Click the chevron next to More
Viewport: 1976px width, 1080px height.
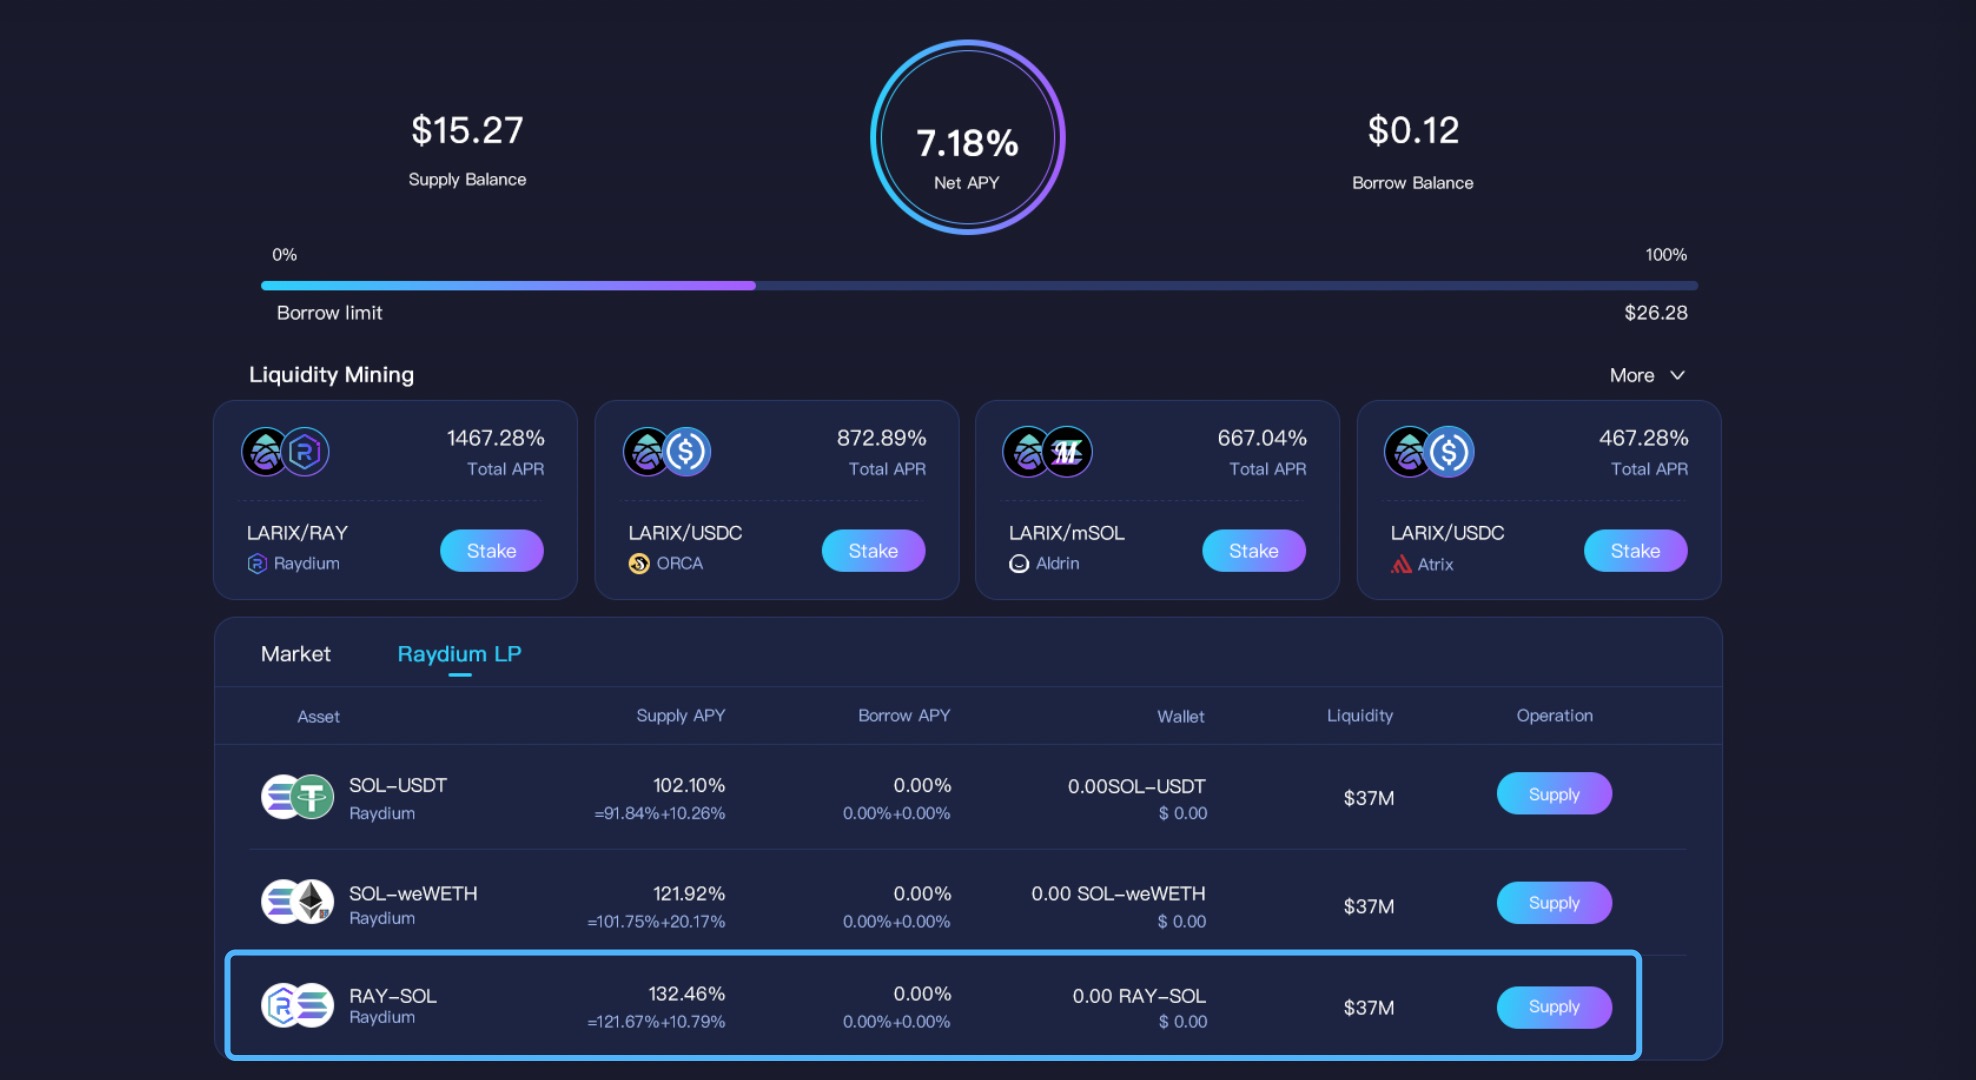coord(1677,375)
